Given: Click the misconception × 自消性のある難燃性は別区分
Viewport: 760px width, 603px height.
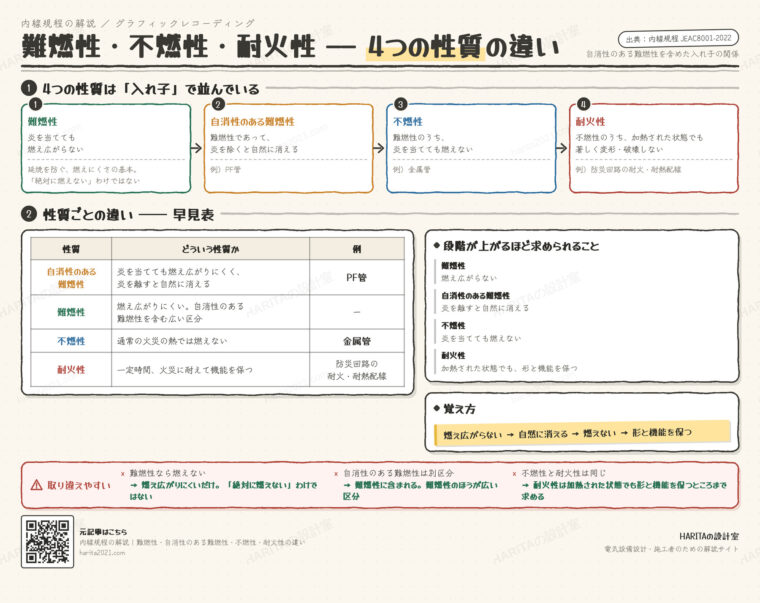Looking at the screenshot, I should tap(395, 473).
